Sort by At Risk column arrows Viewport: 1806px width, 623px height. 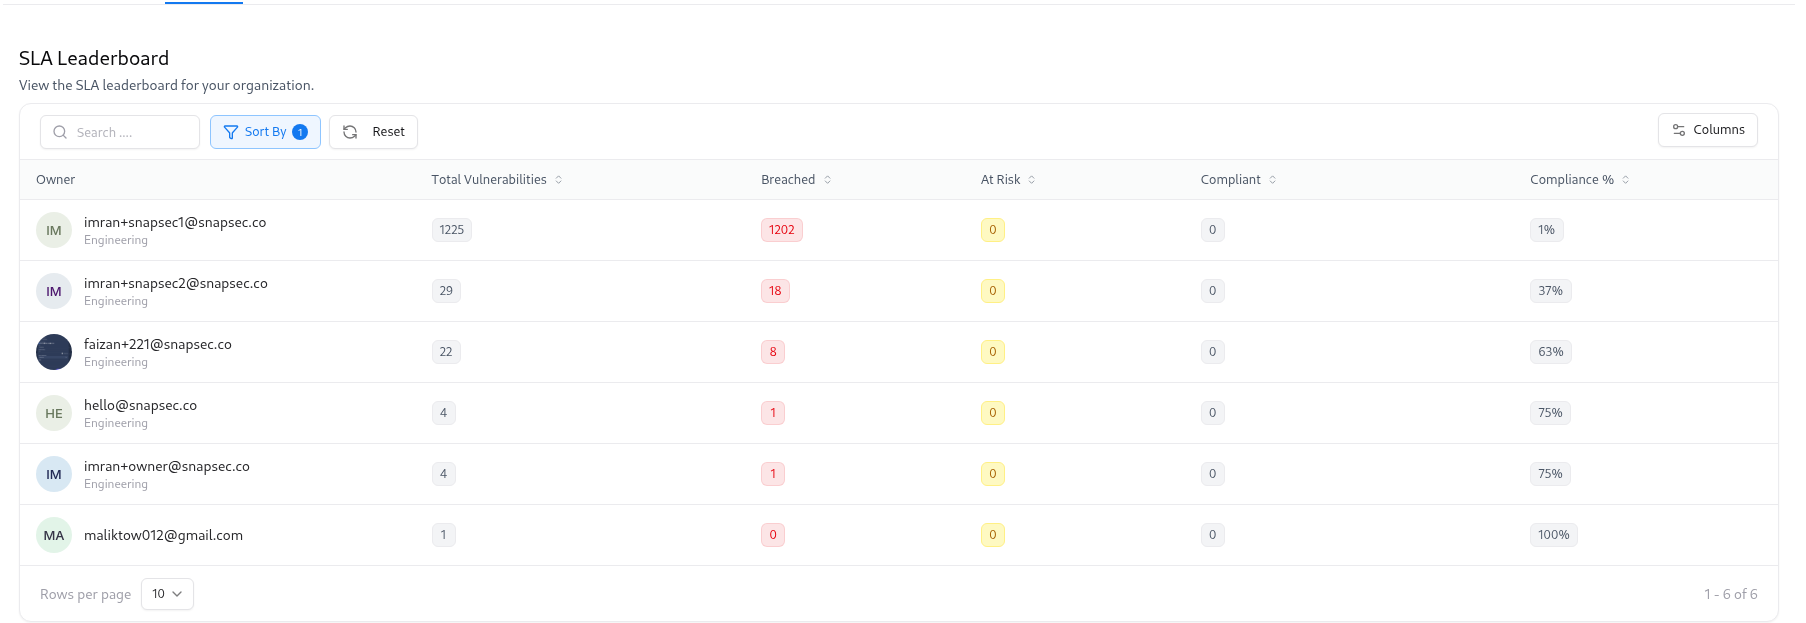click(1032, 180)
